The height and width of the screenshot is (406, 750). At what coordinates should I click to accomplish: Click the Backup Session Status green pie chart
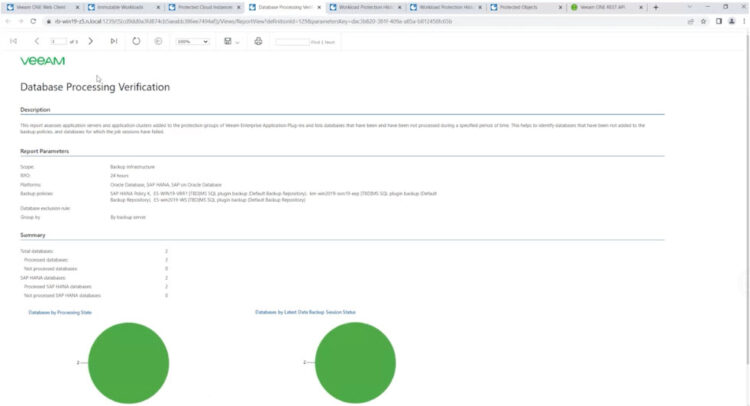355,363
